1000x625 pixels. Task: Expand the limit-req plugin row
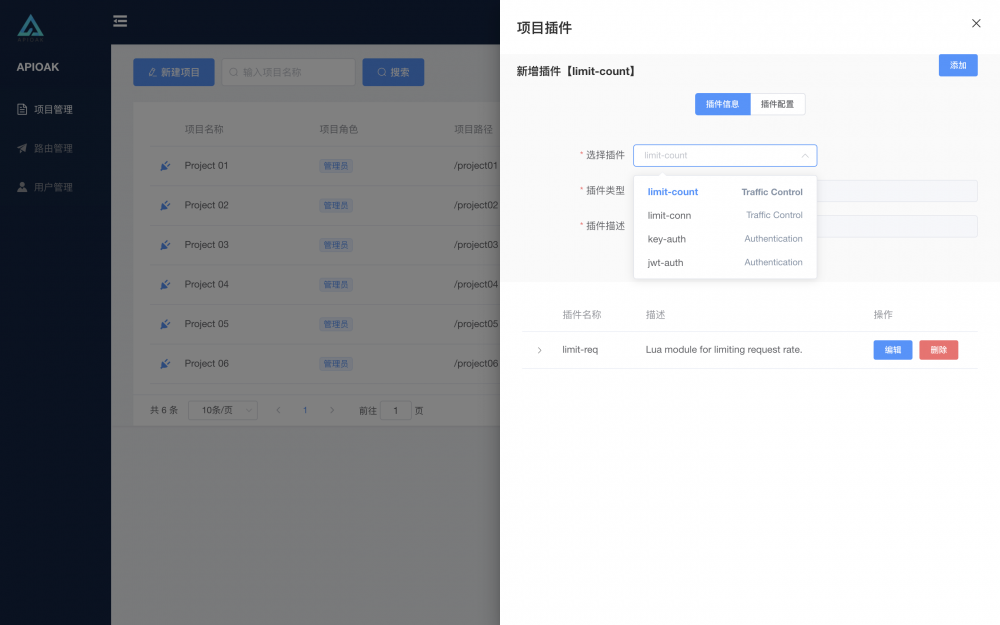(539, 350)
